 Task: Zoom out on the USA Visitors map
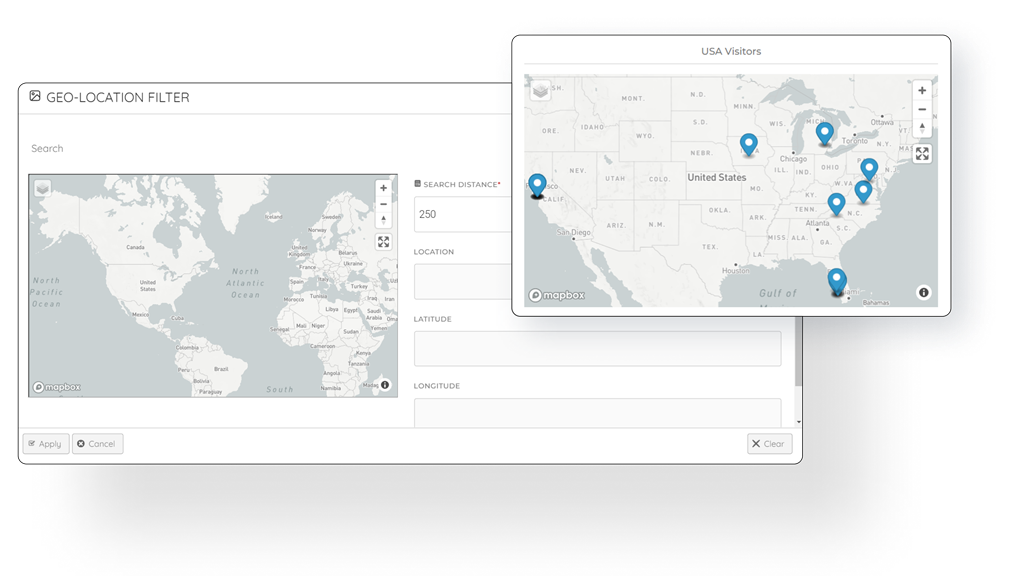[922, 109]
